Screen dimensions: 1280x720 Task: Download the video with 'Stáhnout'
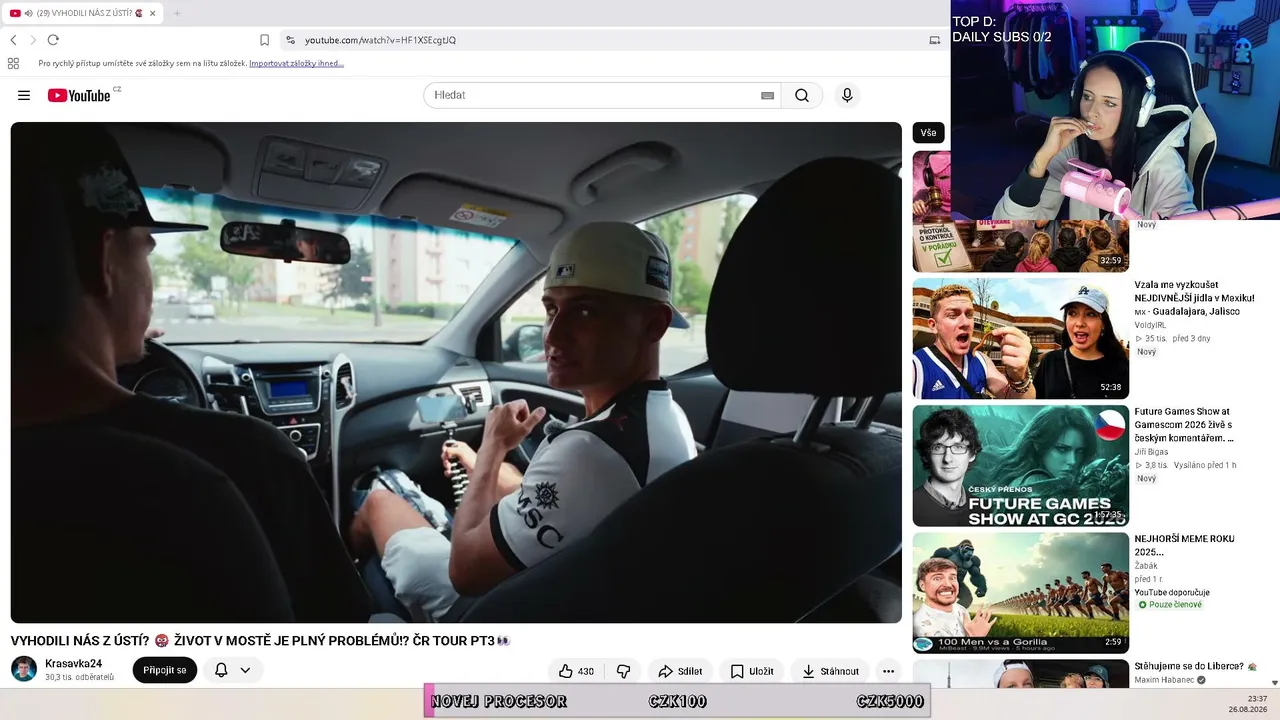tap(830, 671)
